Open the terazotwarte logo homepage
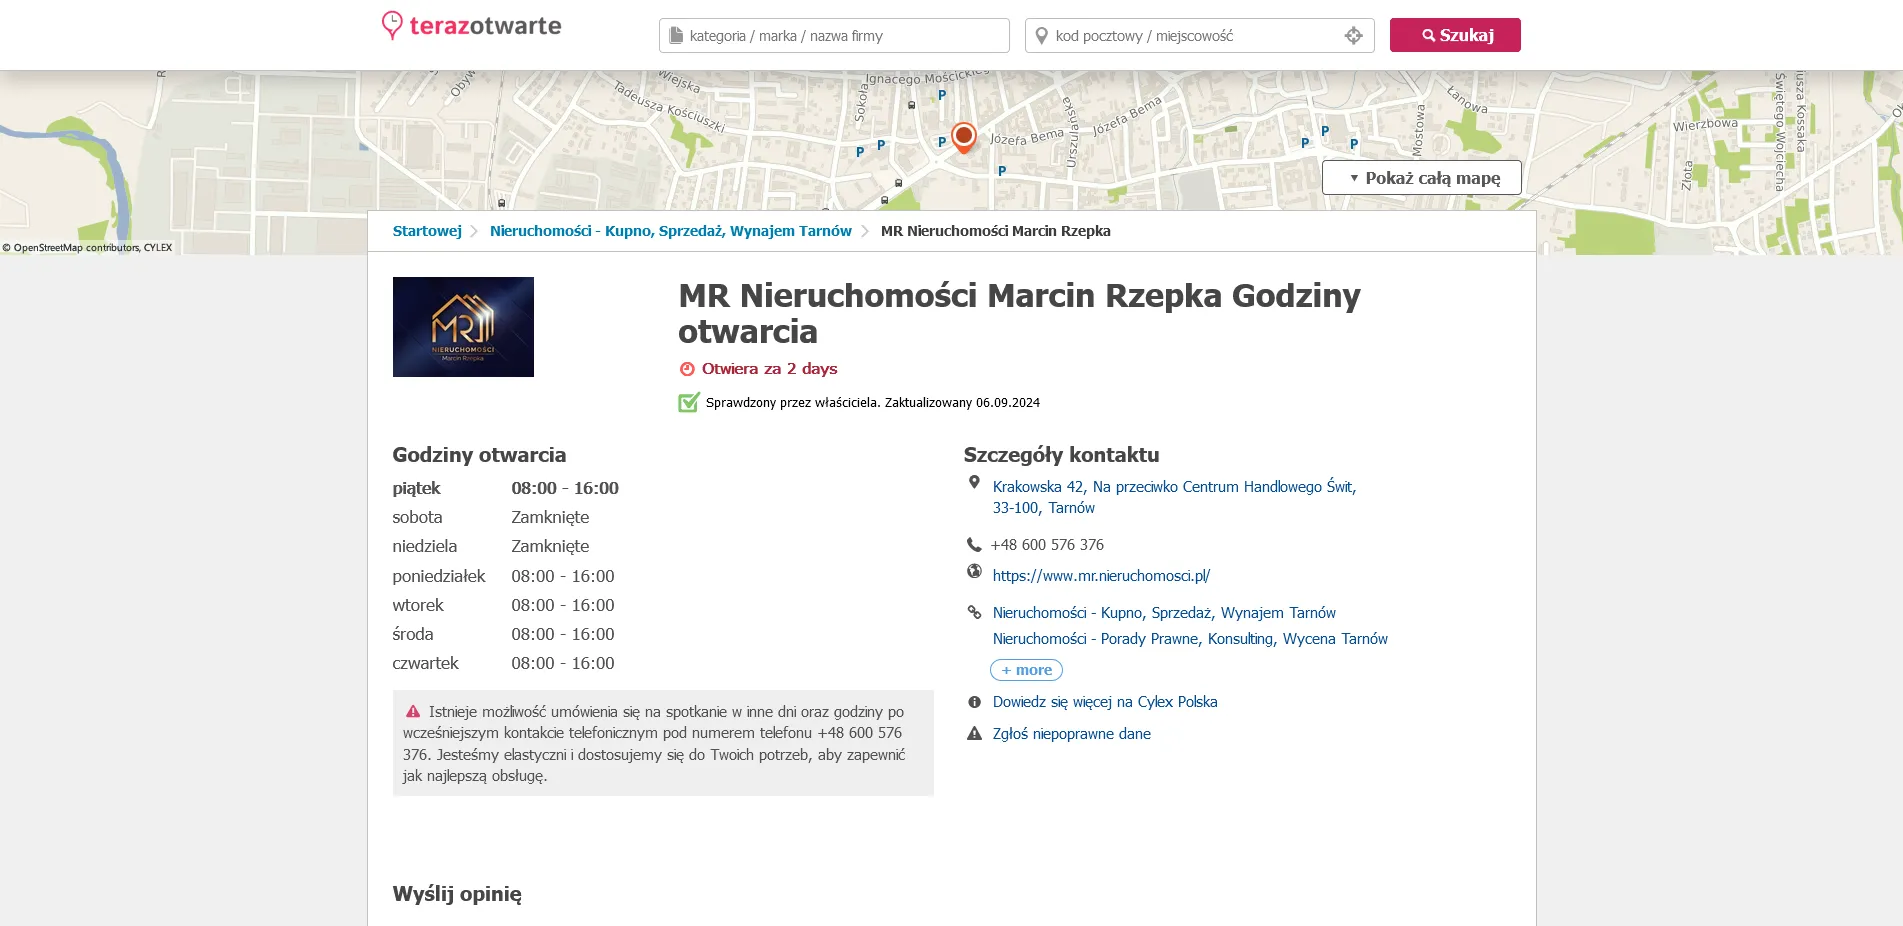Screen dimensions: 1903x926 (x=471, y=26)
